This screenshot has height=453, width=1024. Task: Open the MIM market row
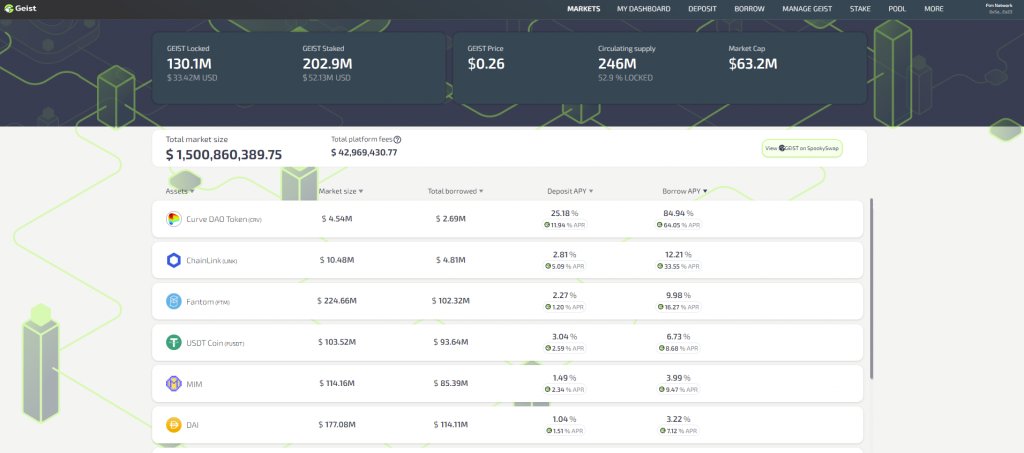[507, 384]
